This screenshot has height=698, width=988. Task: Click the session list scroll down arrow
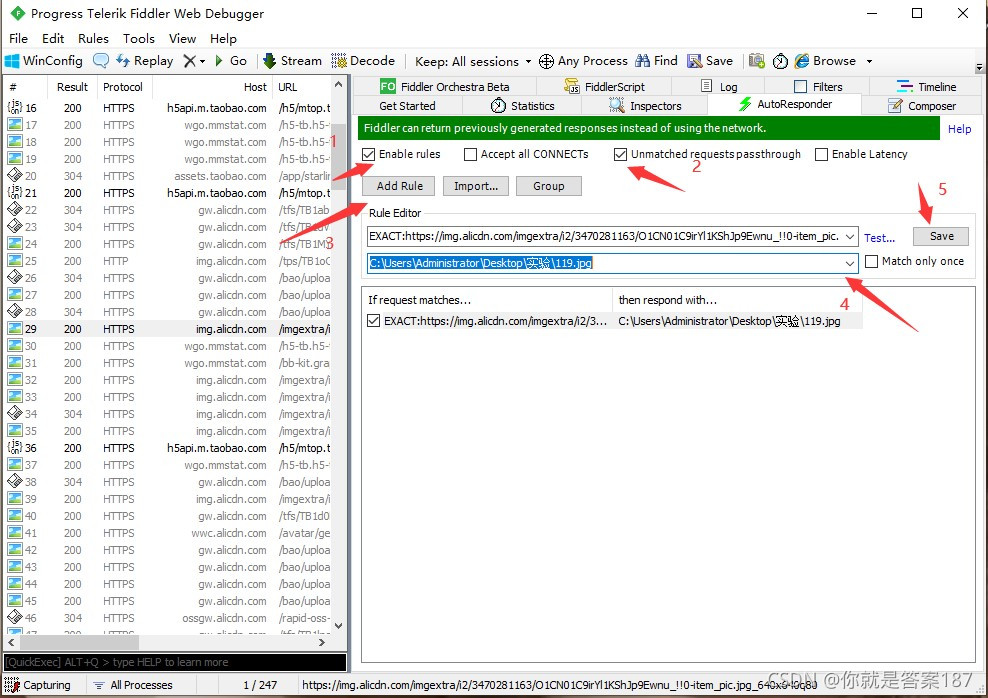pos(339,626)
